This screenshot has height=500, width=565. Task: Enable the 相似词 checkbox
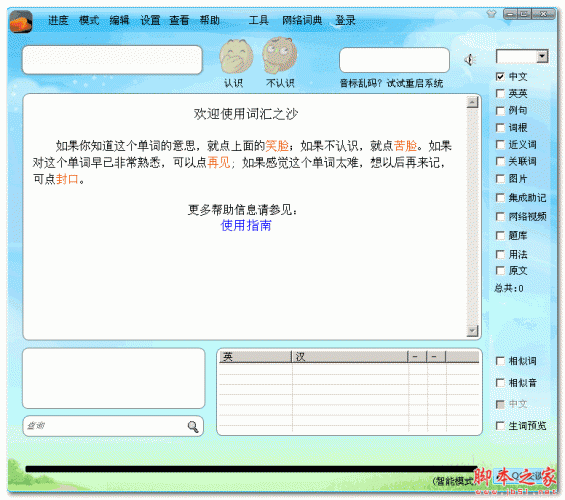[x=500, y=361]
